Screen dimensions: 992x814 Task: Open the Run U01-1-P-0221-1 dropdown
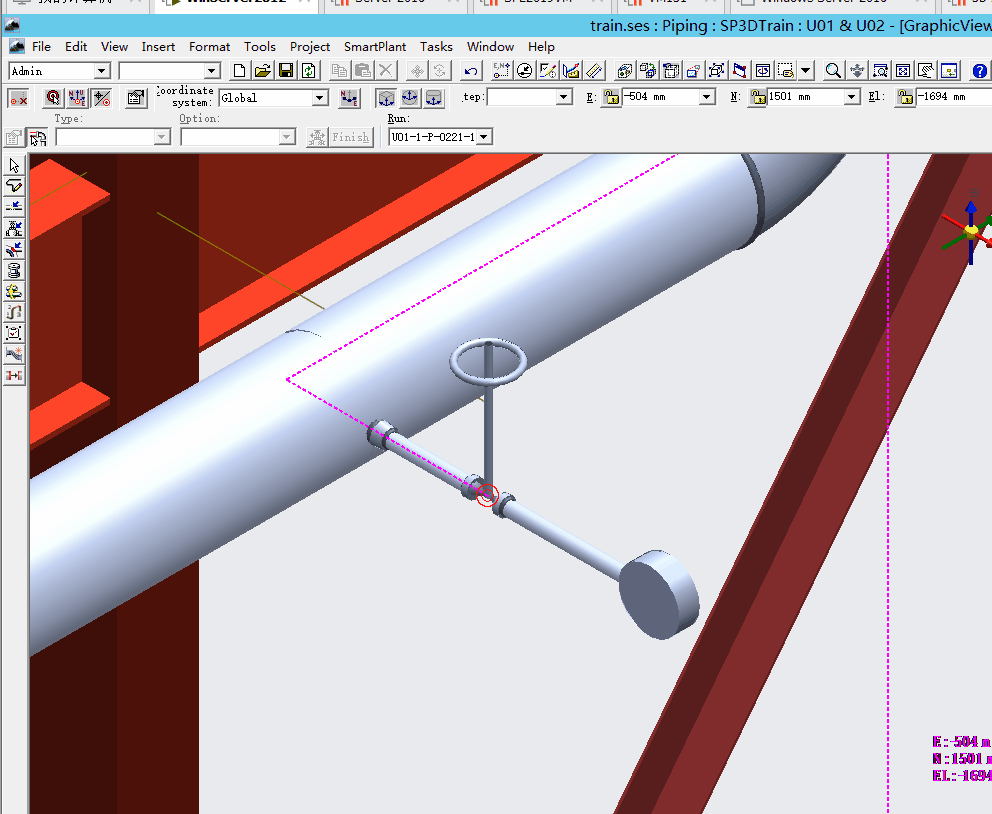tap(484, 137)
